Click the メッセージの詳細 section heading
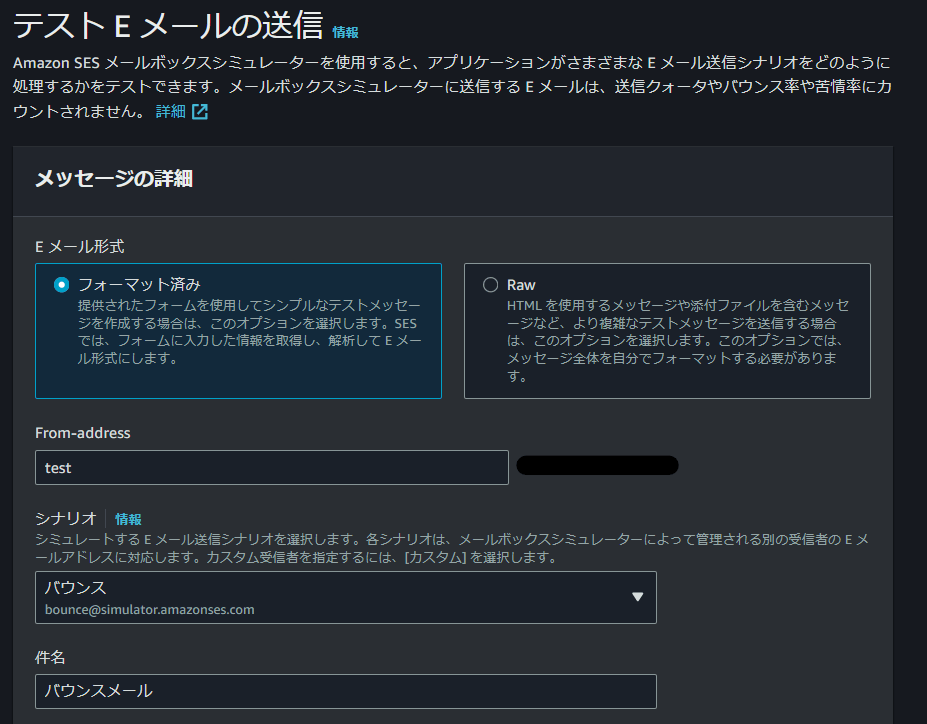The width and height of the screenshot is (927, 724). [114, 178]
